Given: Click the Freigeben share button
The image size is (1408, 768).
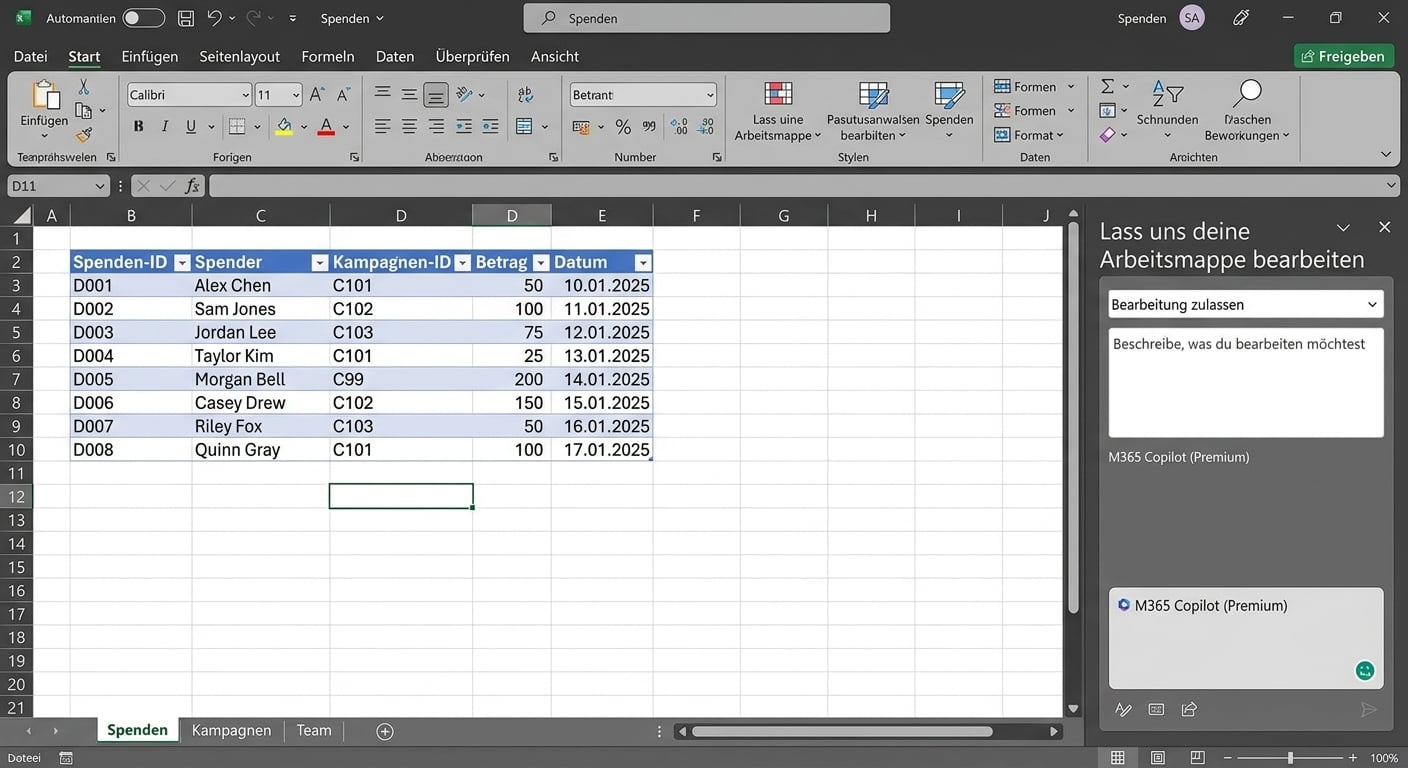Looking at the screenshot, I should 1344,56.
